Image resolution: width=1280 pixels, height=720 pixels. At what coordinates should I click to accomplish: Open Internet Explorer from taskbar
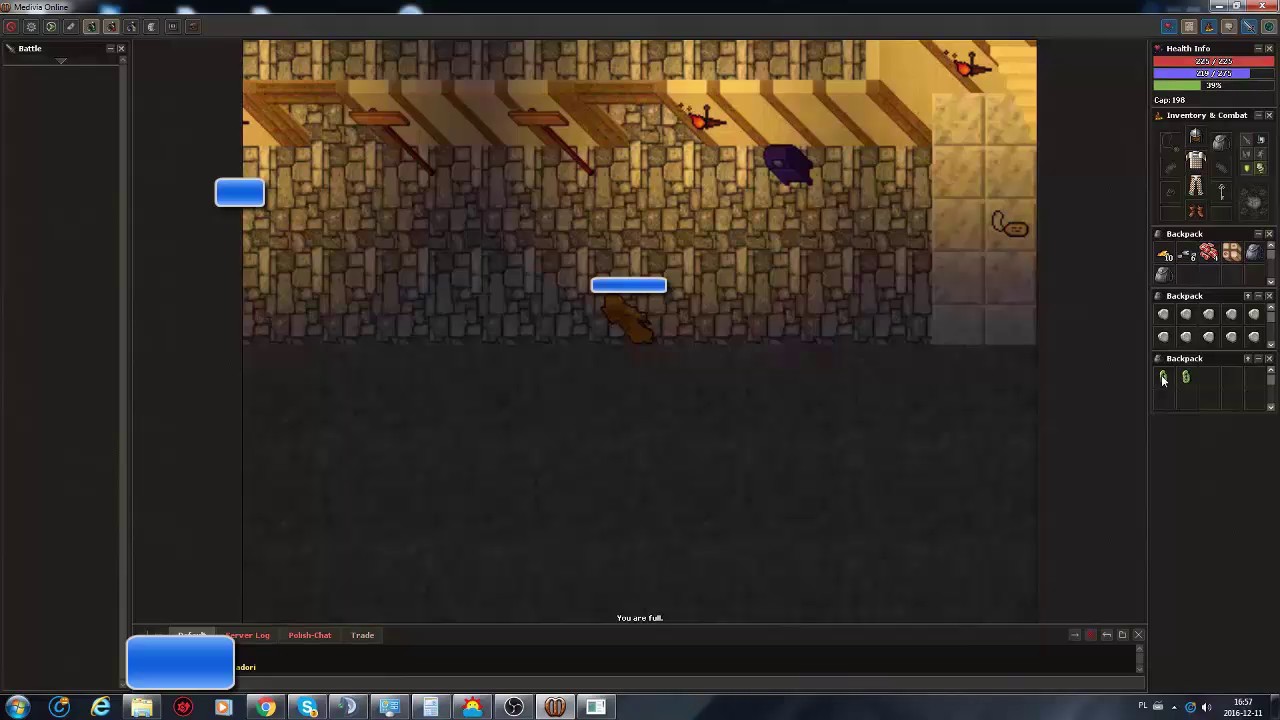101,708
